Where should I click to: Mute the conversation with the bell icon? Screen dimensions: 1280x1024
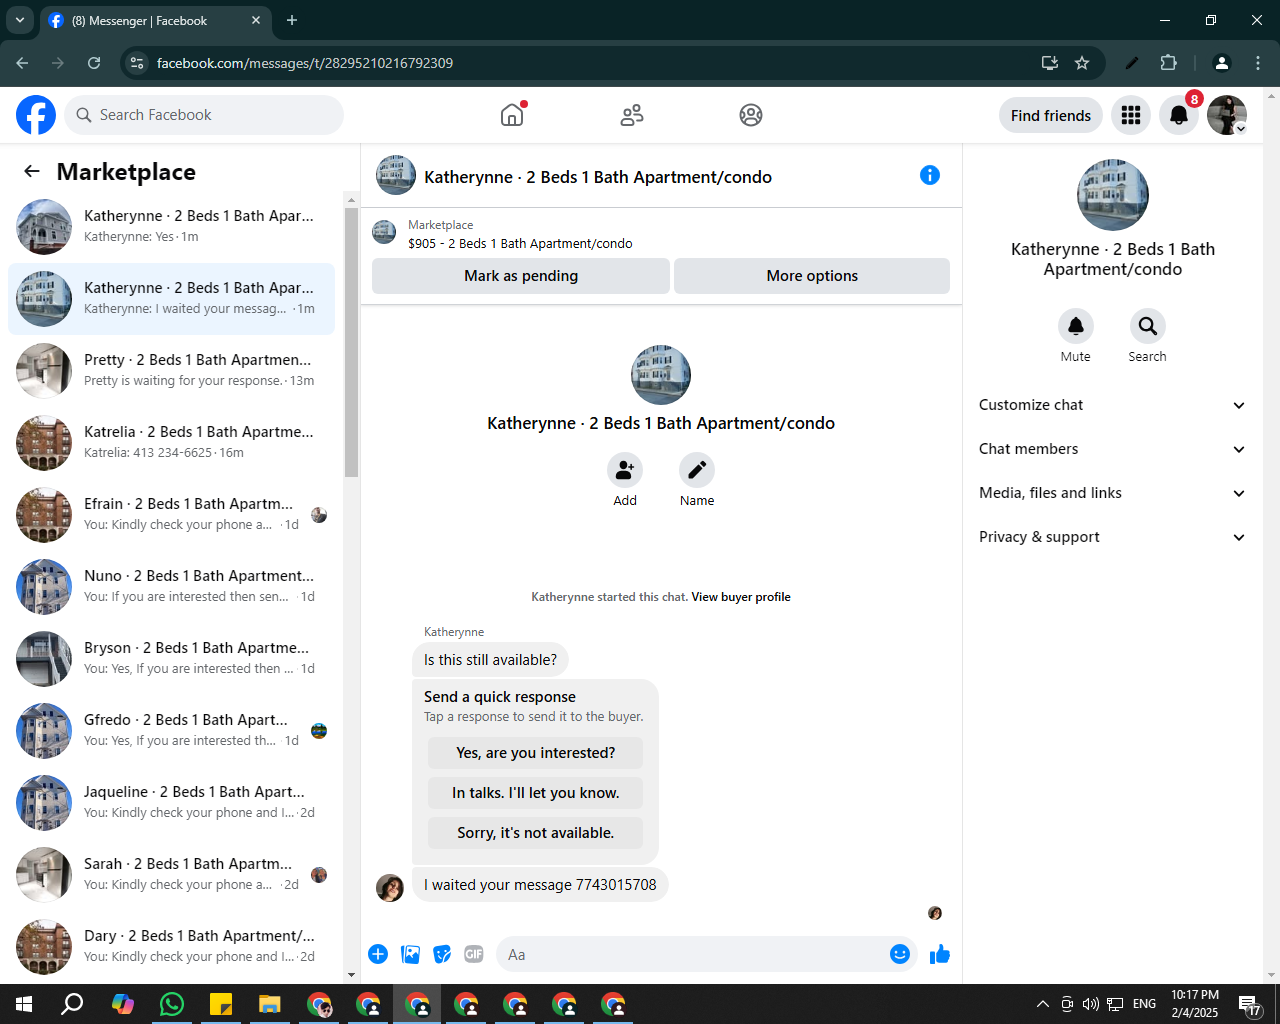tap(1076, 326)
